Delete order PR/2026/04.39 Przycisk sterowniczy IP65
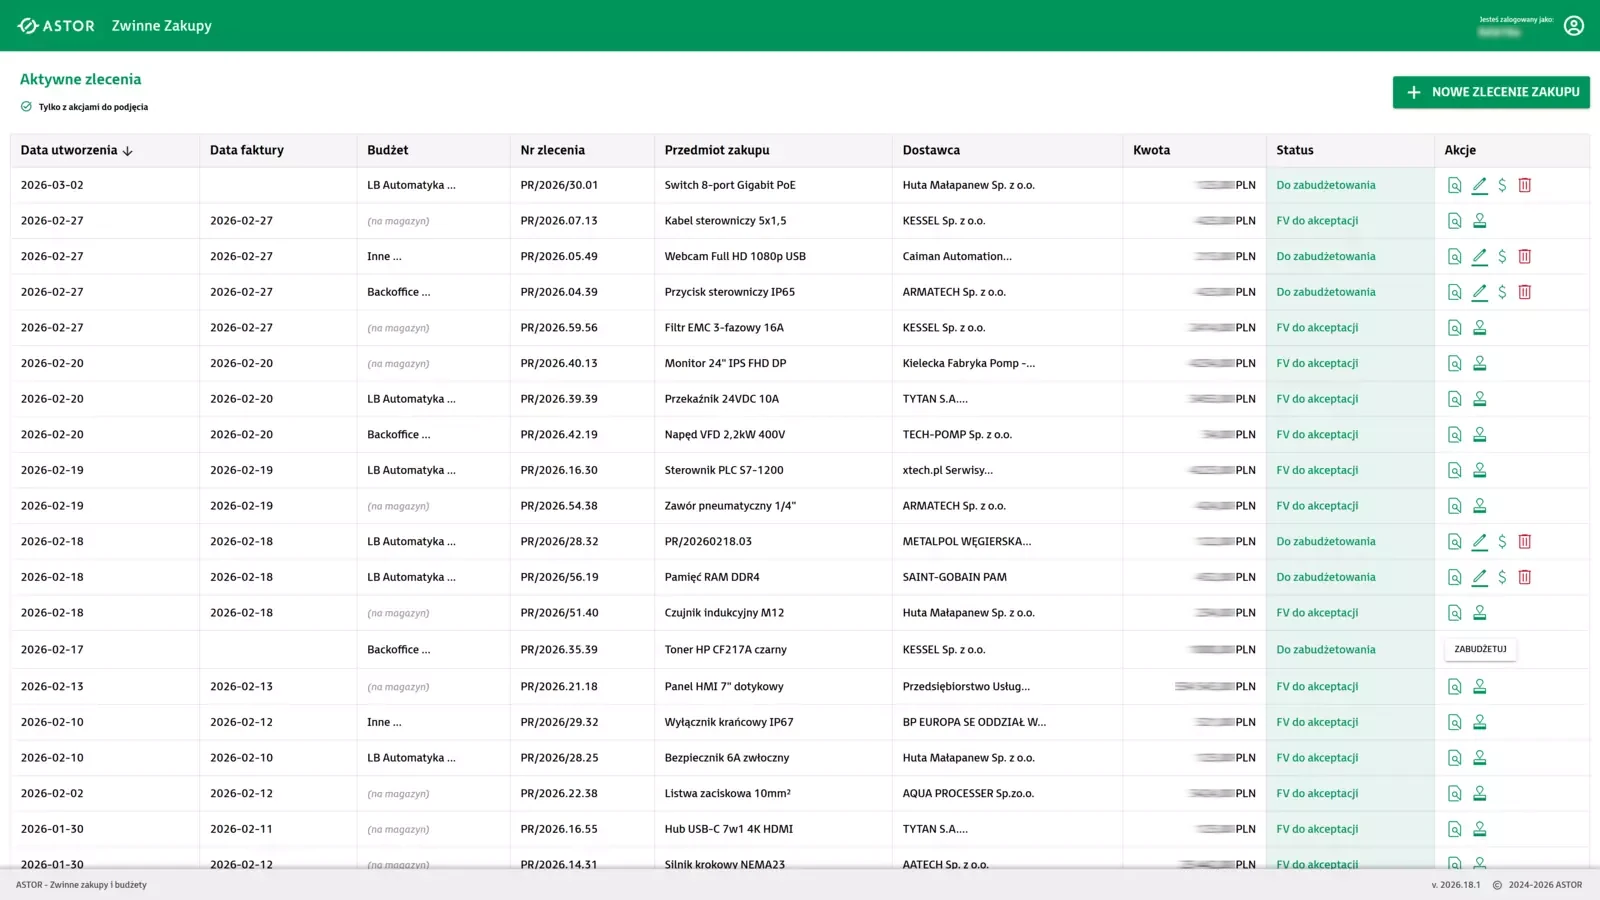This screenshot has height=900, width=1600. [1524, 292]
